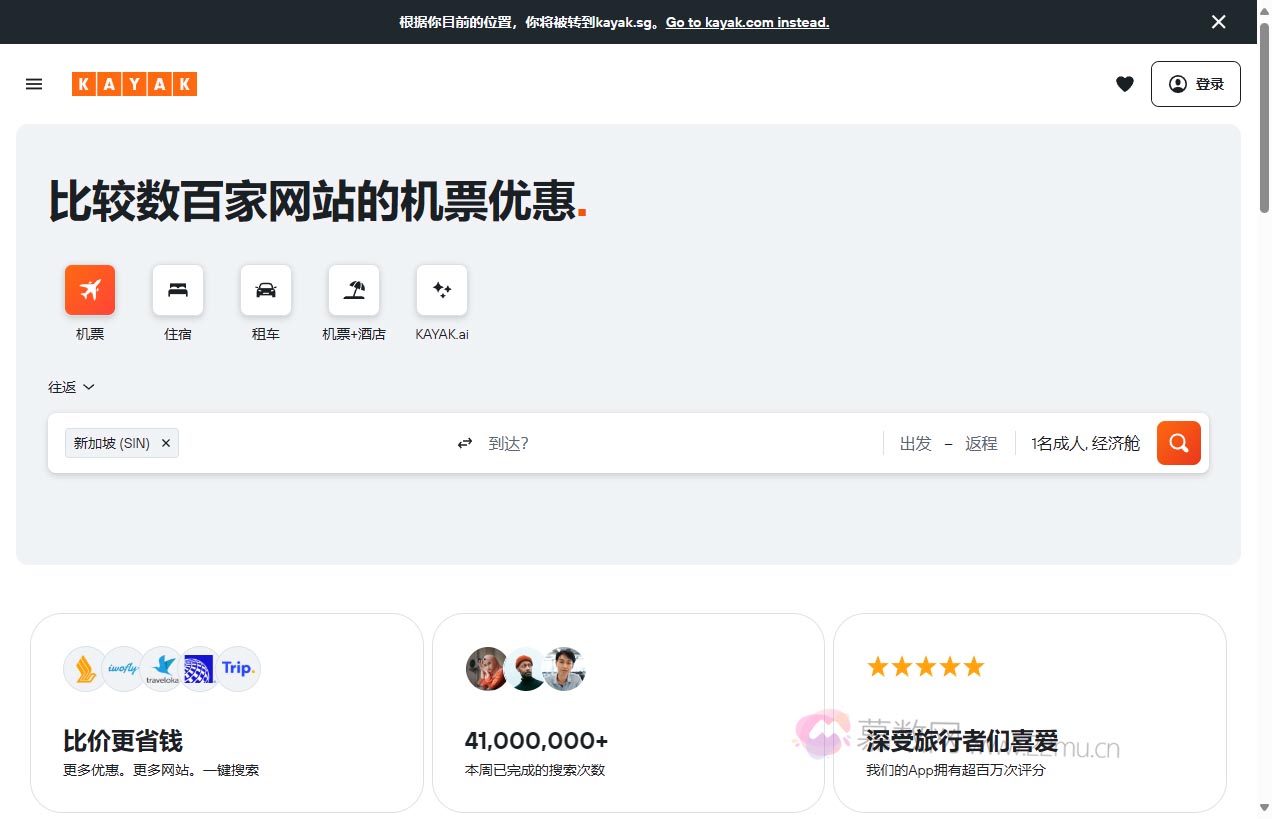Select the 机票+酒店 packages icon

click(354, 290)
